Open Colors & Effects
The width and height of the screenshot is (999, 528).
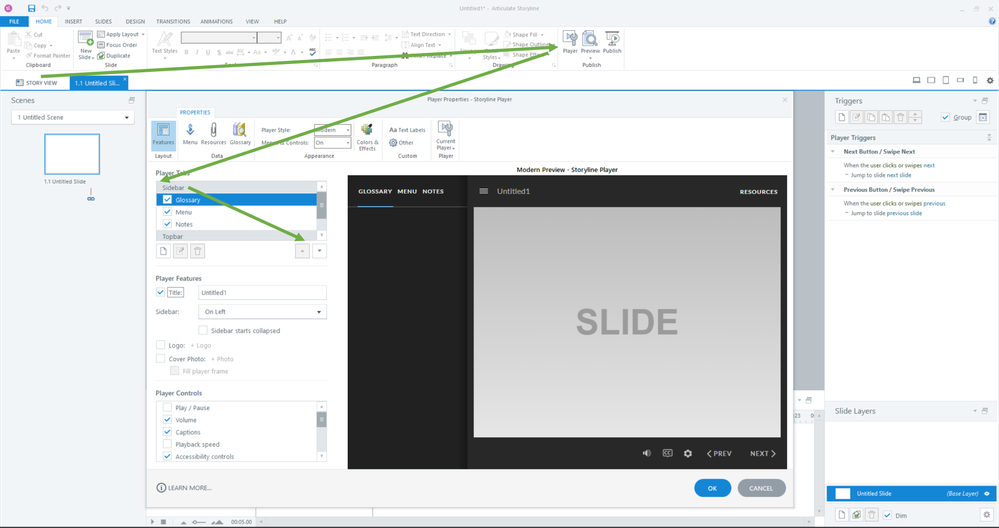coord(367,137)
